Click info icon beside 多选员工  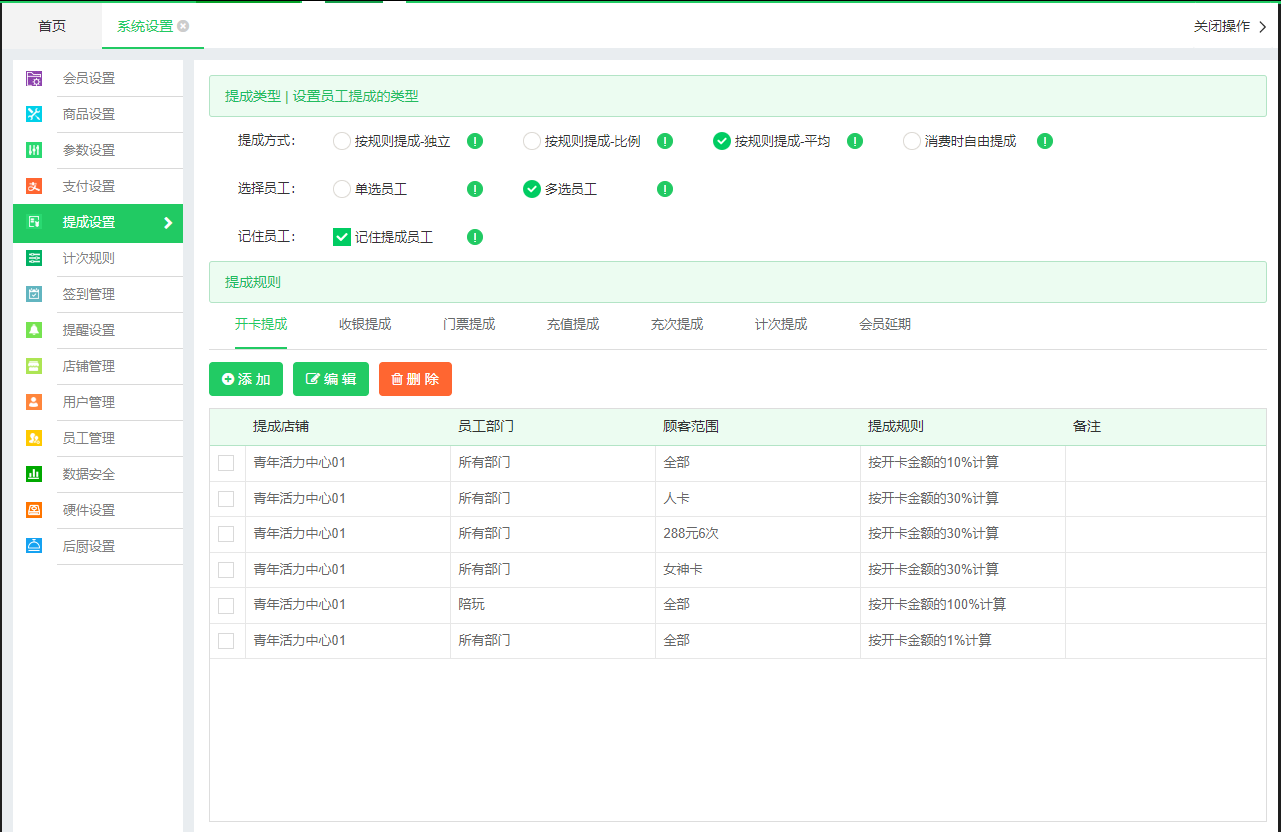665,189
